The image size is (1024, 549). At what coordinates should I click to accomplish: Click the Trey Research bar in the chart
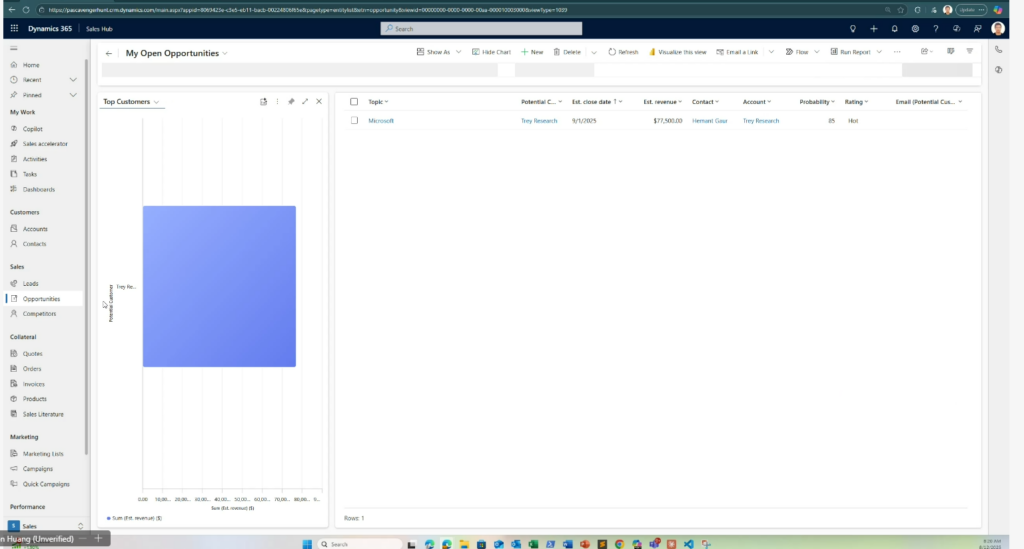click(x=219, y=287)
